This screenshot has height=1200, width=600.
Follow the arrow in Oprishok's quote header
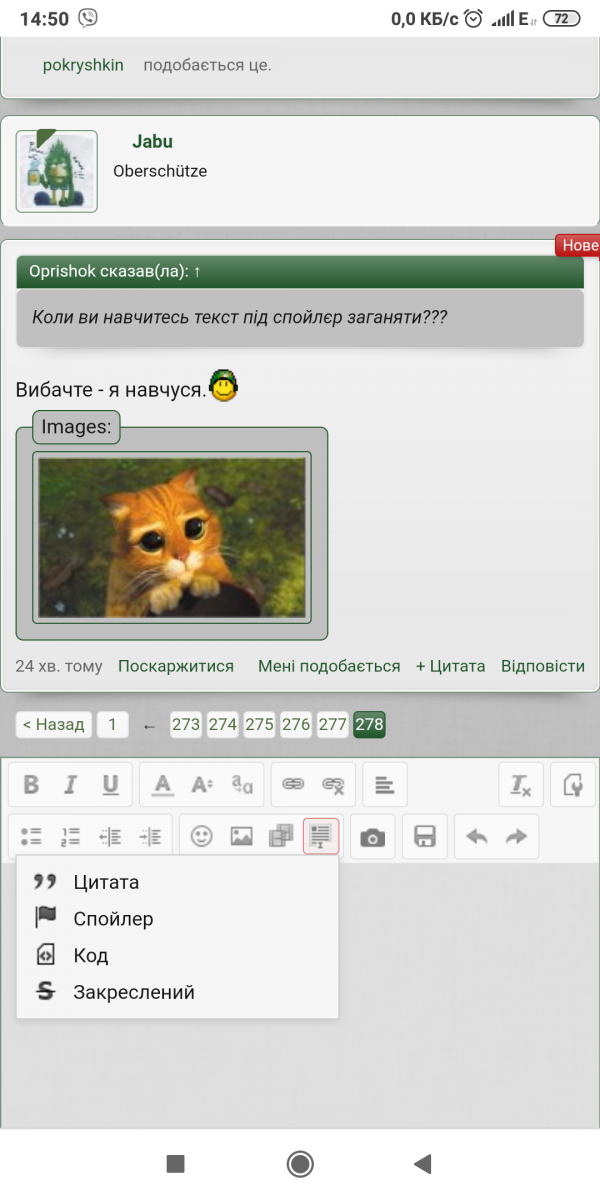(x=197, y=271)
